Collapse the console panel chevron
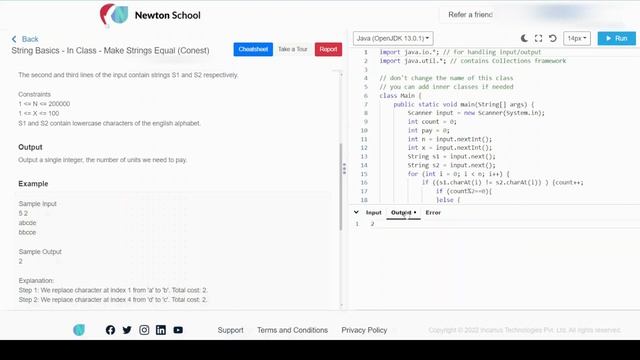Viewport: 640px width, 360px height. click(x=356, y=212)
